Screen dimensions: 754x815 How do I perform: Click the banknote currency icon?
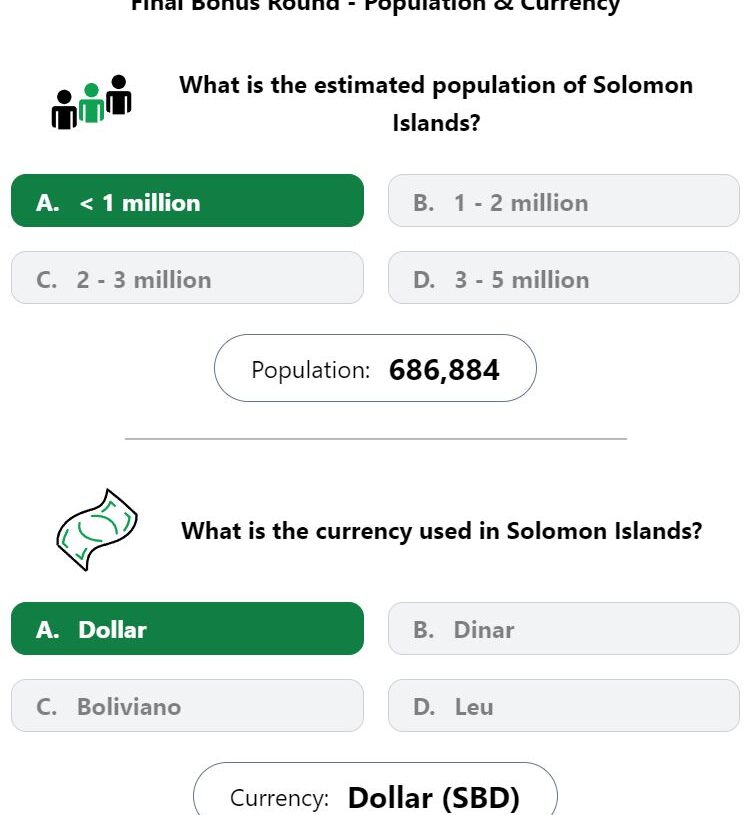click(x=97, y=530)
